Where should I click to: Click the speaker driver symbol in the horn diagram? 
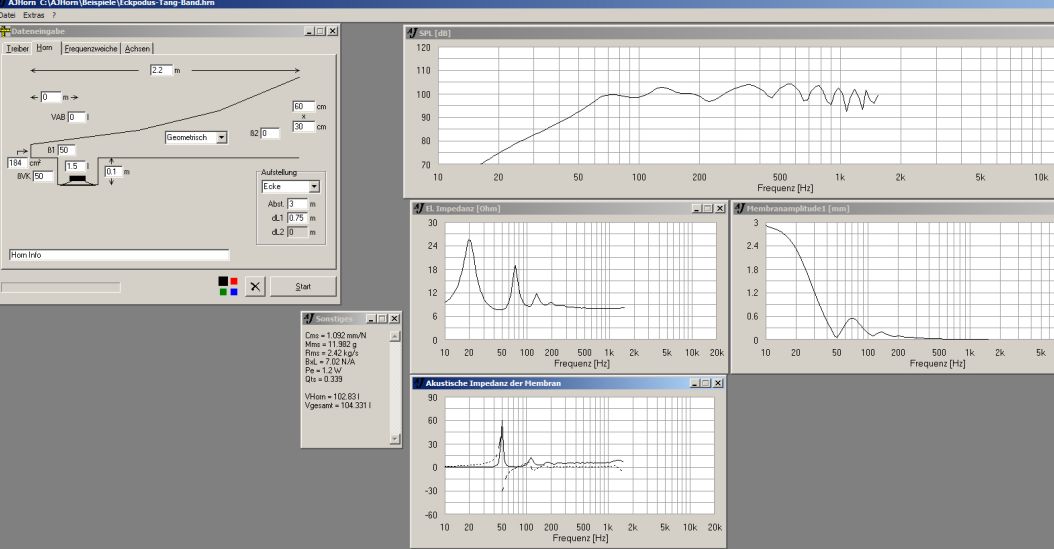pos(75,180)
